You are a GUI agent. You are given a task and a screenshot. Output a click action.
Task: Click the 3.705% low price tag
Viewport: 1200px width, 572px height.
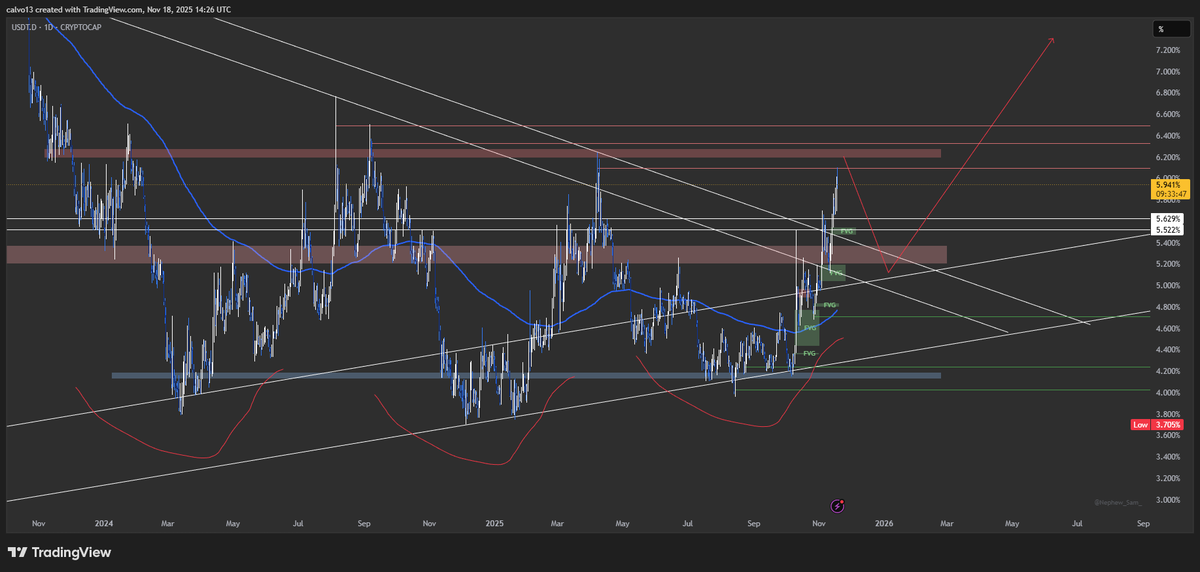click(x=1167, y=425)
